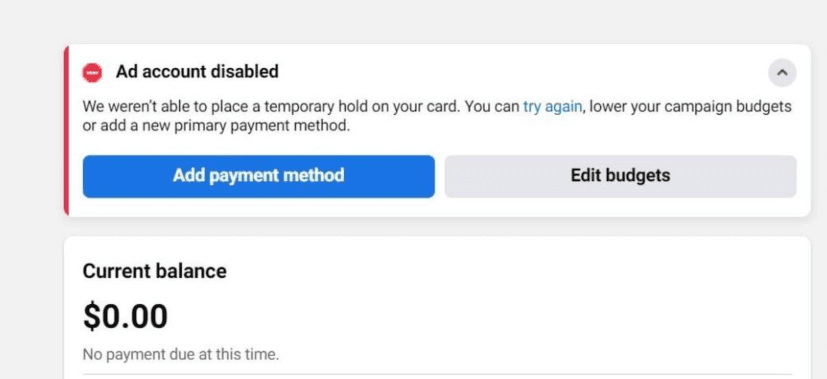The width and height of the screenshot is (827, 379).
Task: Click the 'Ad account disabled' heading
Action: tap(197, 72)
